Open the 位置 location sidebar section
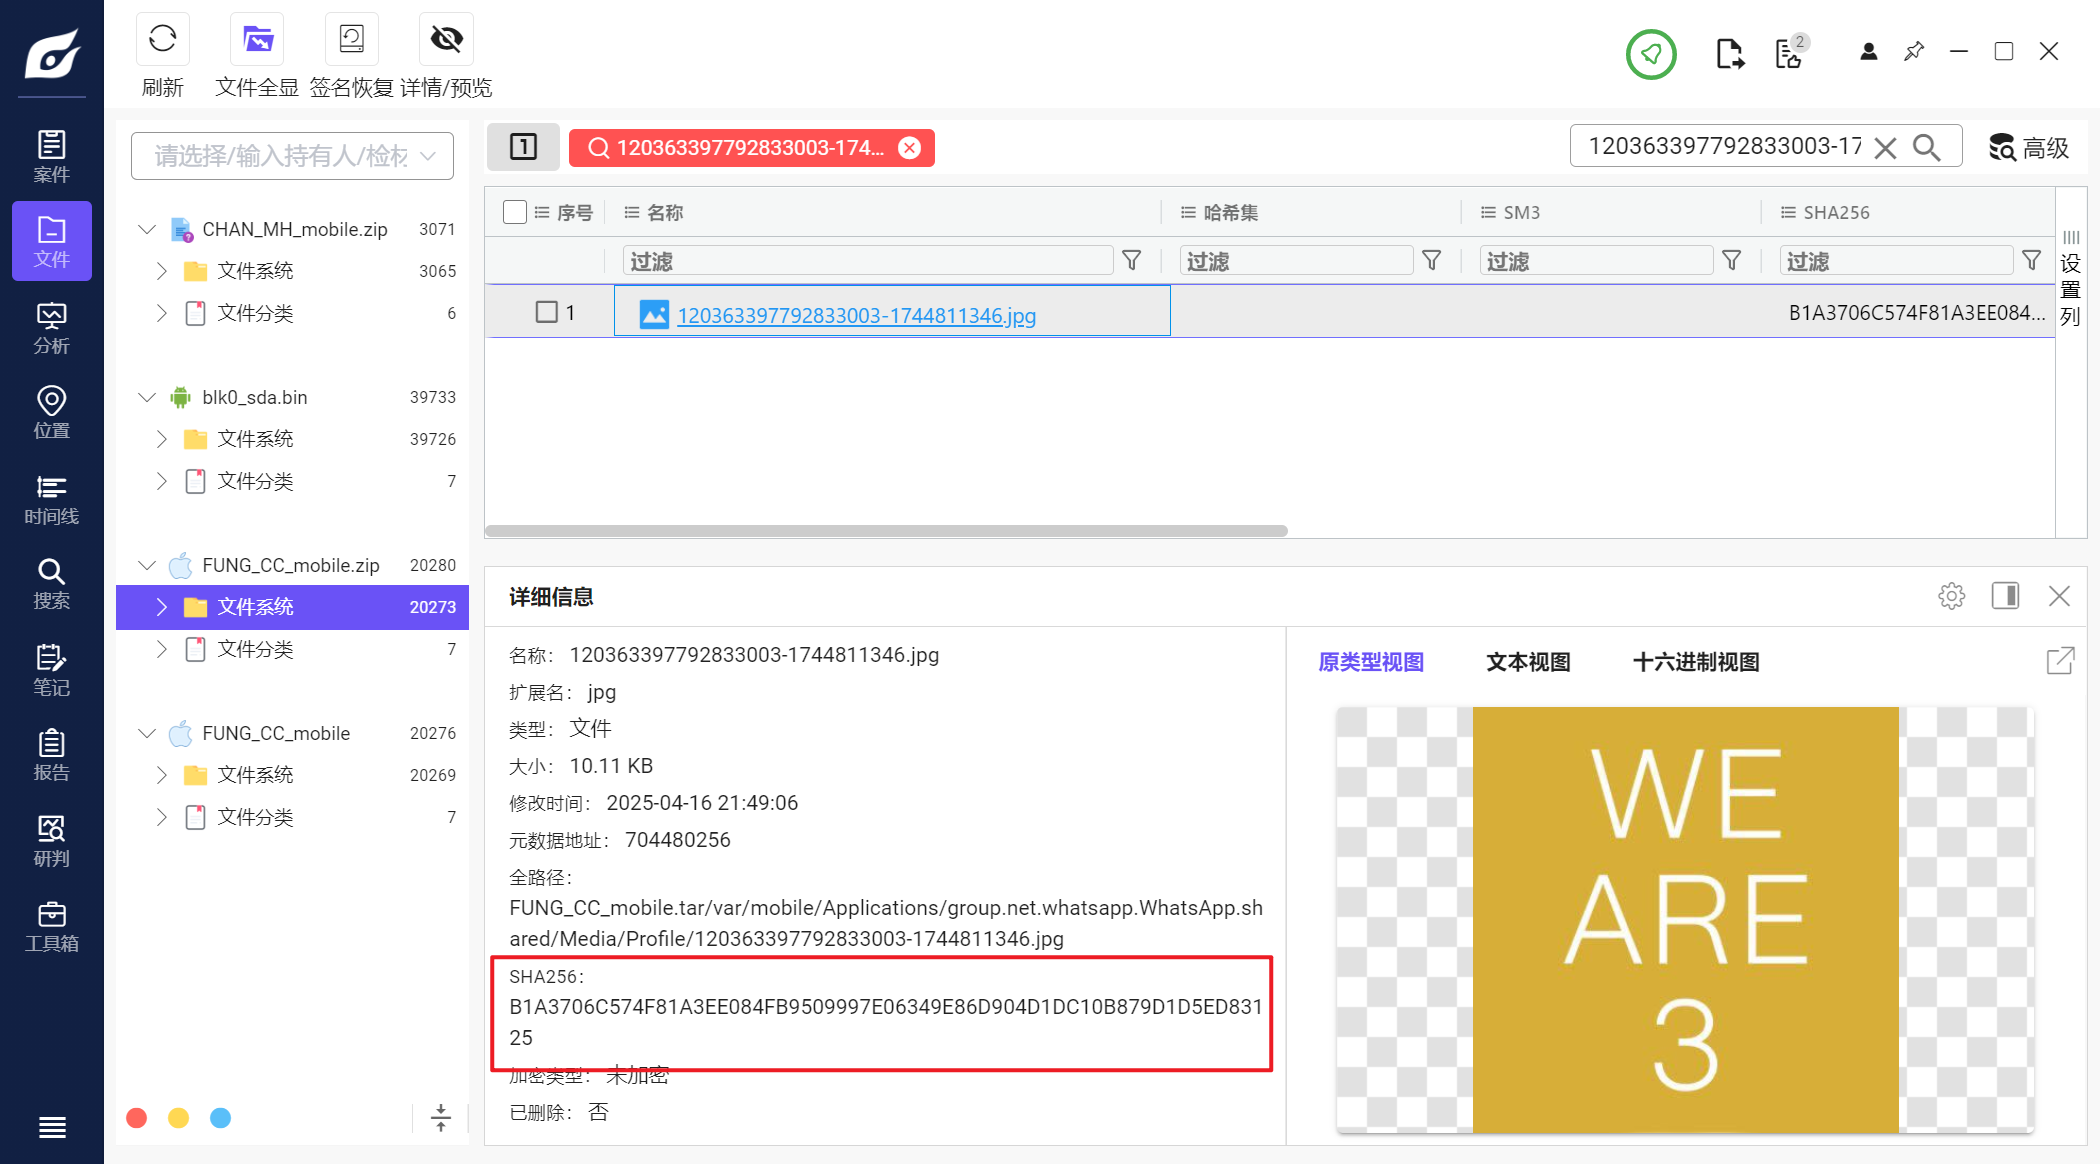 (x=51, y=413)
